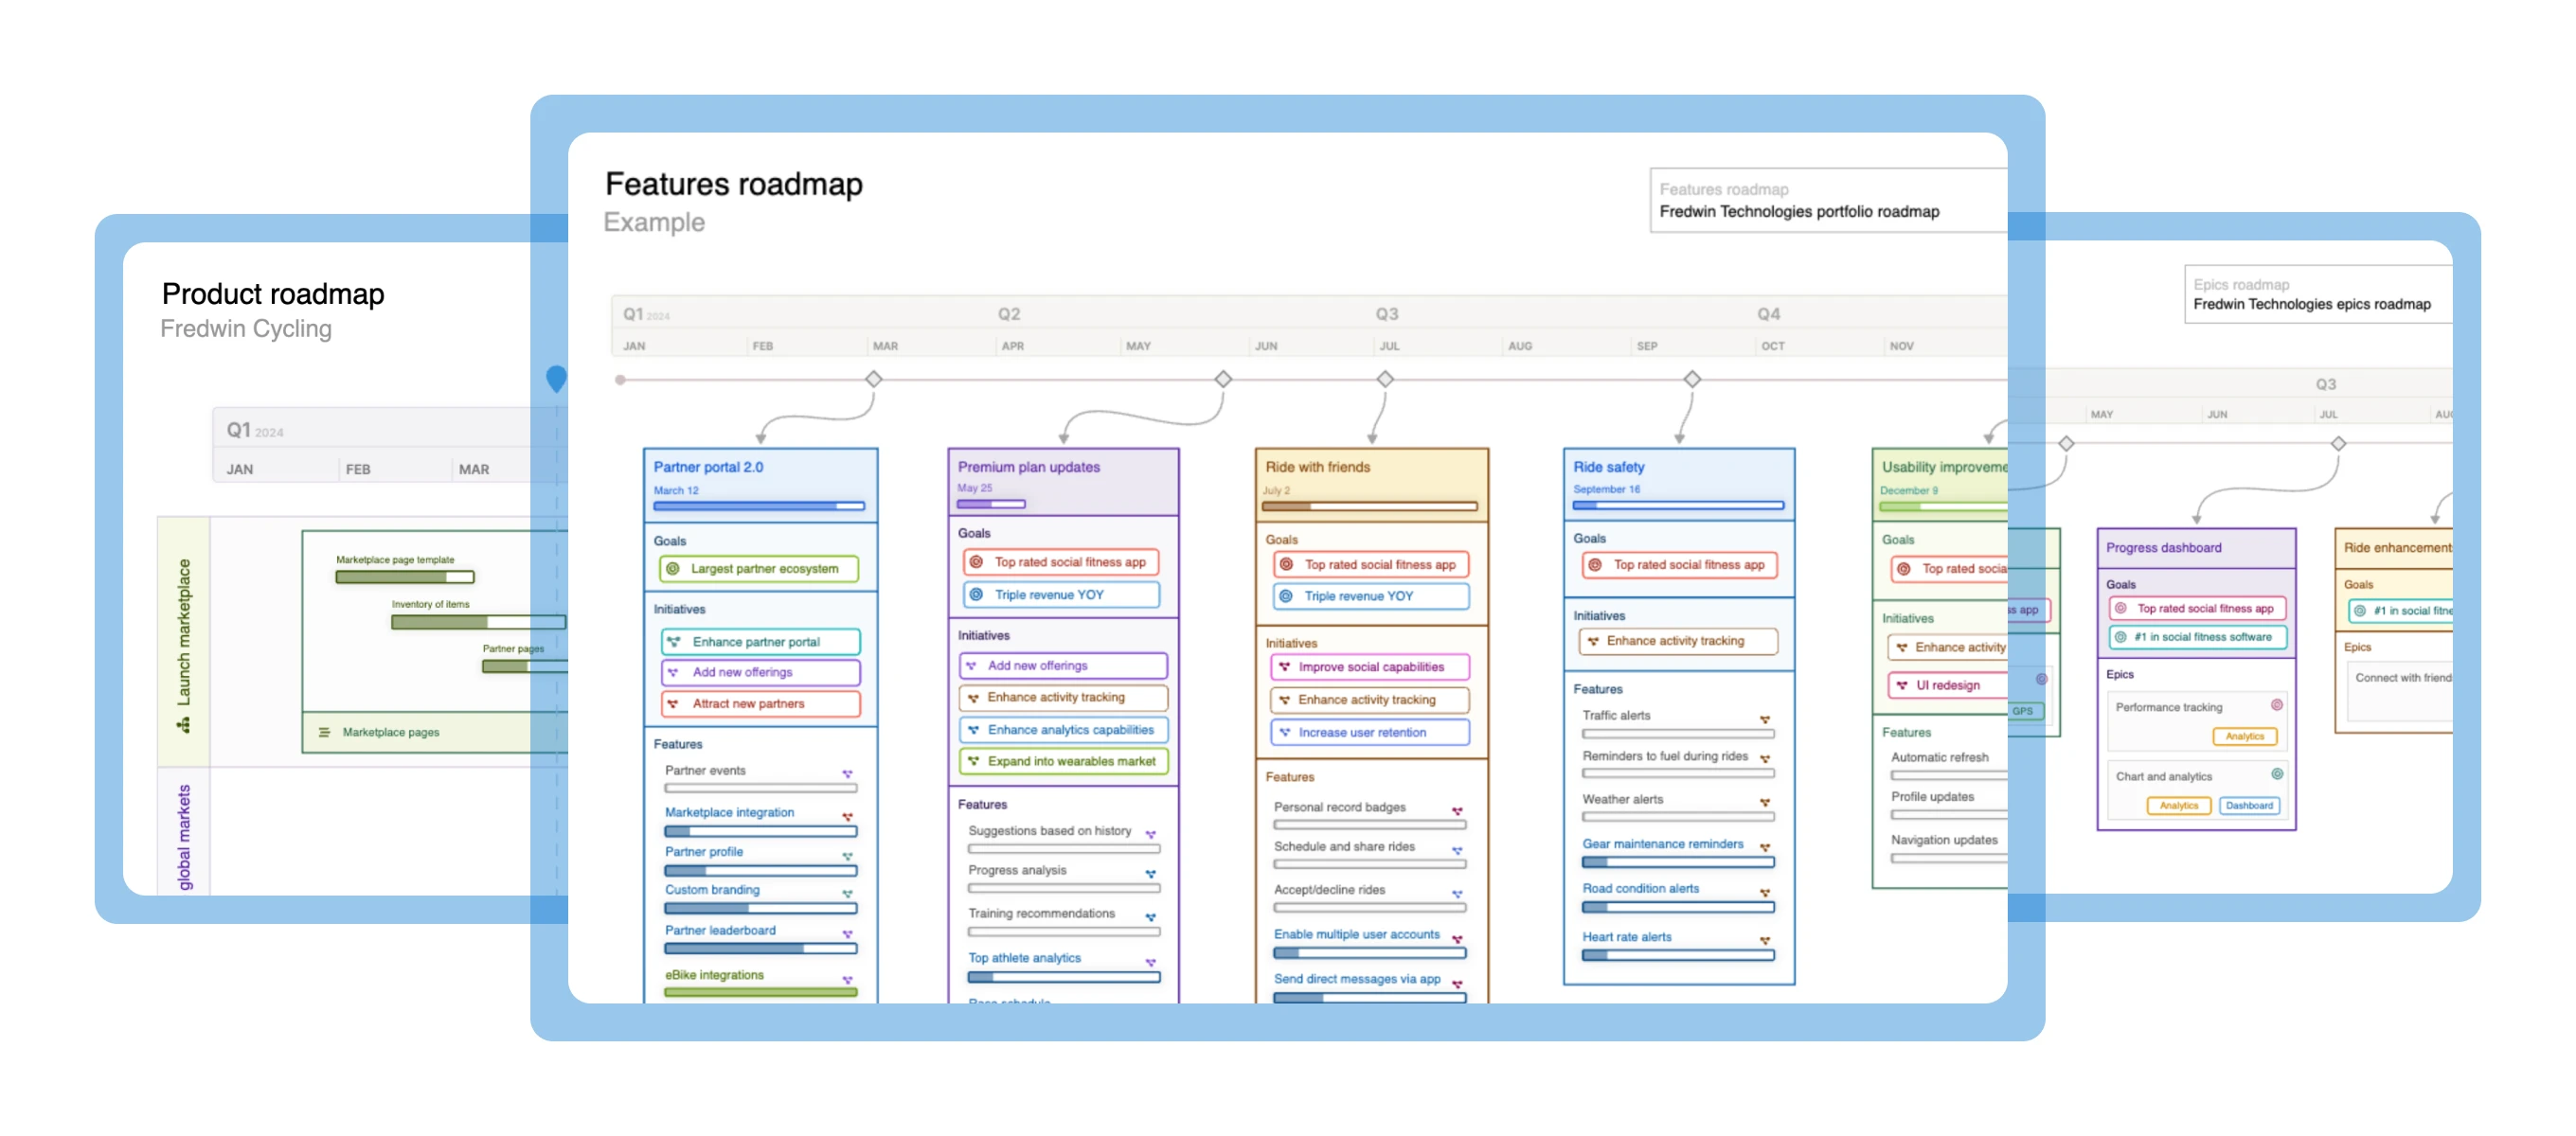Click initiative icon beside Traffic alerts feature

pos(1765,719)
